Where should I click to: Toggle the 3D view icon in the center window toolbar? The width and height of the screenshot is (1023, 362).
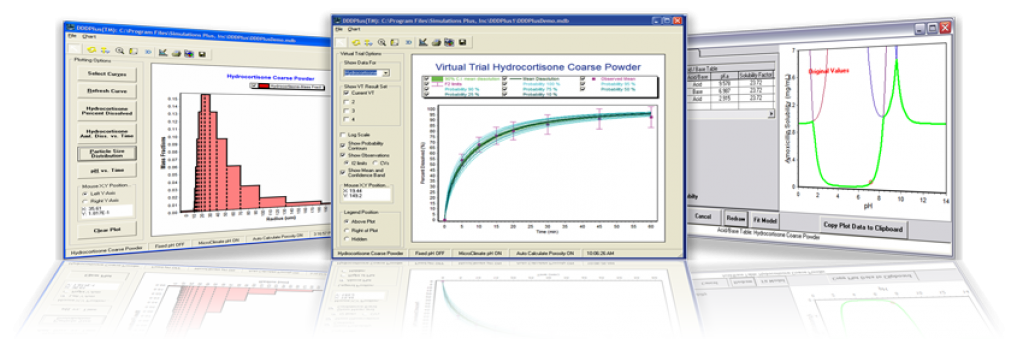pos(408,42)
